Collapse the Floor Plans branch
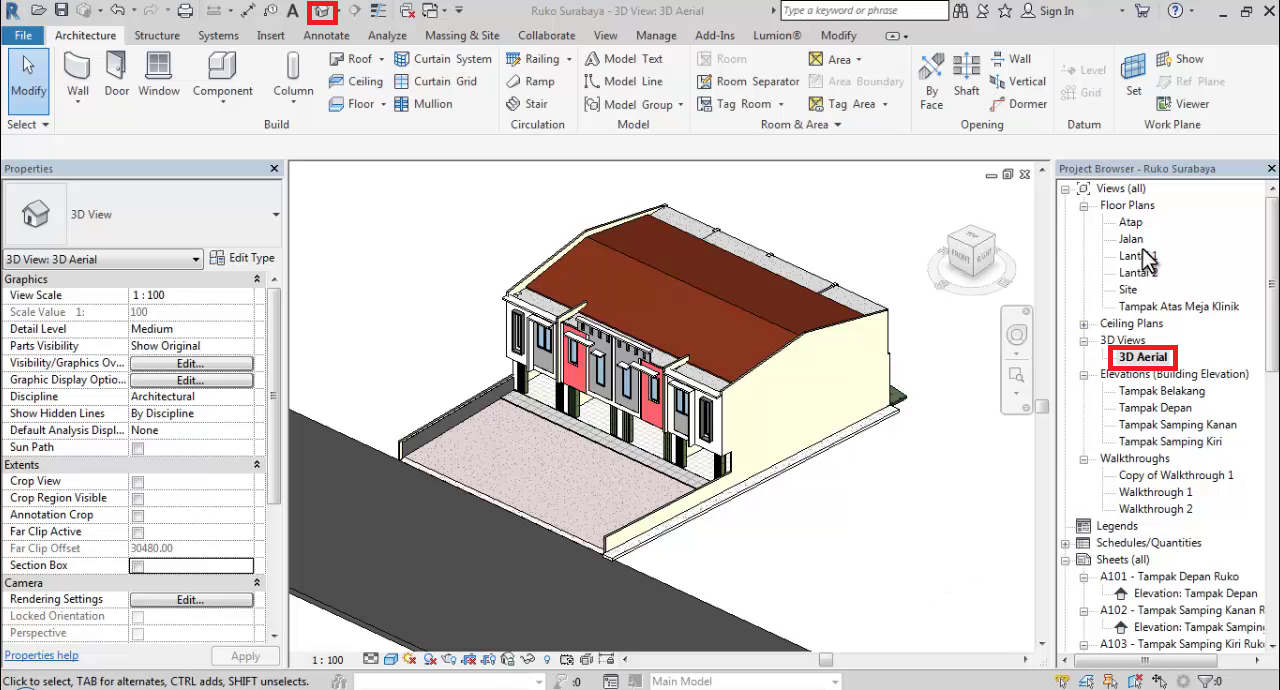This screenshot has height=690, width=1280. 1082,205
